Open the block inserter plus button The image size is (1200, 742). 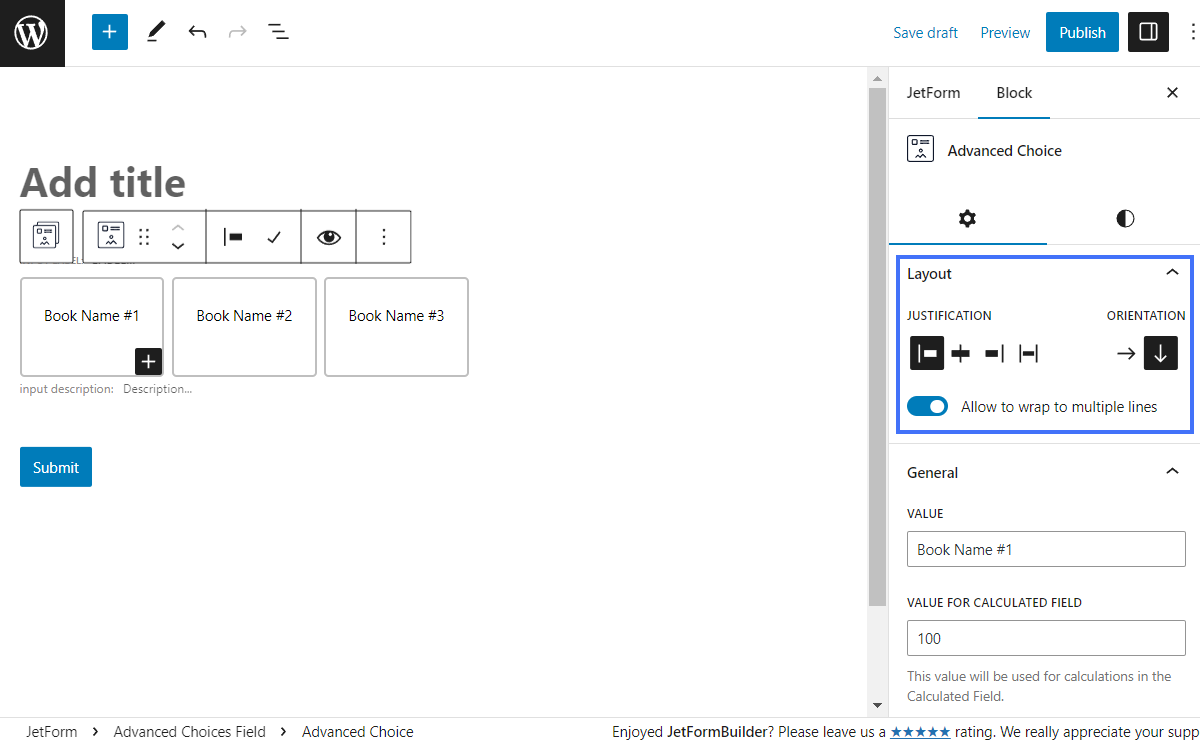click(110, 32)
